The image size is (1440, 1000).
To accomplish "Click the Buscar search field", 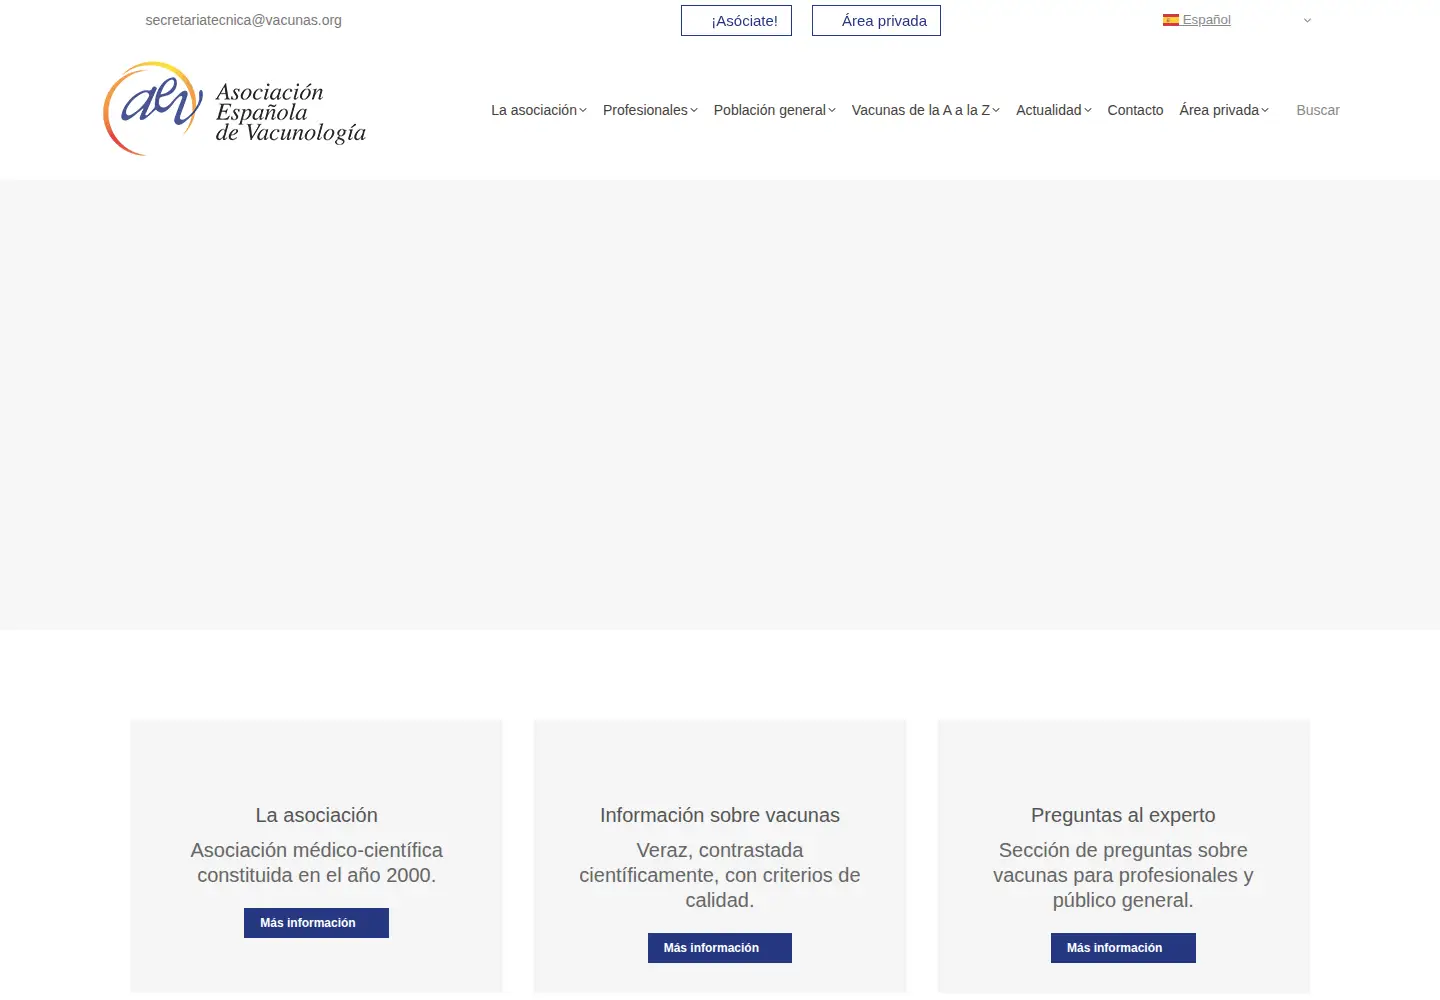I will (1318, 110).
